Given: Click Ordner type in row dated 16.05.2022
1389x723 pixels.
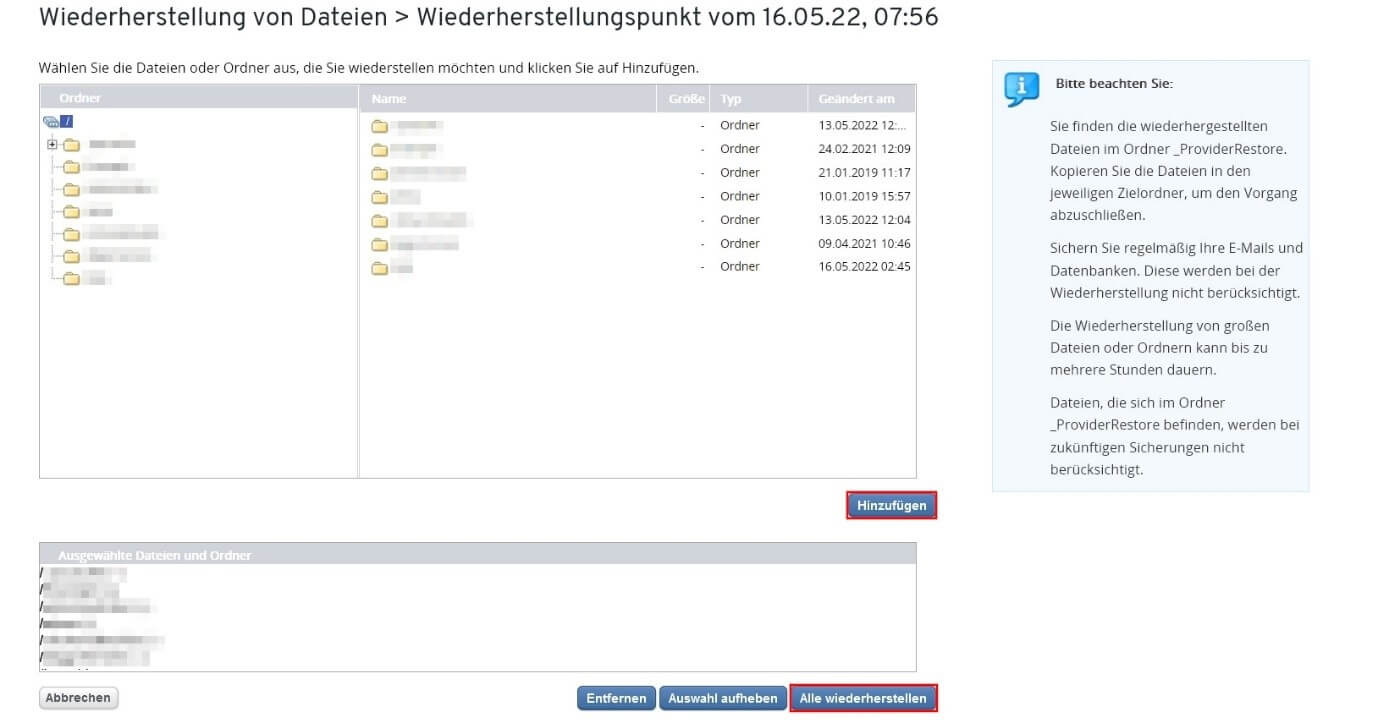Looking at the screenshot, I should [740, 267].
